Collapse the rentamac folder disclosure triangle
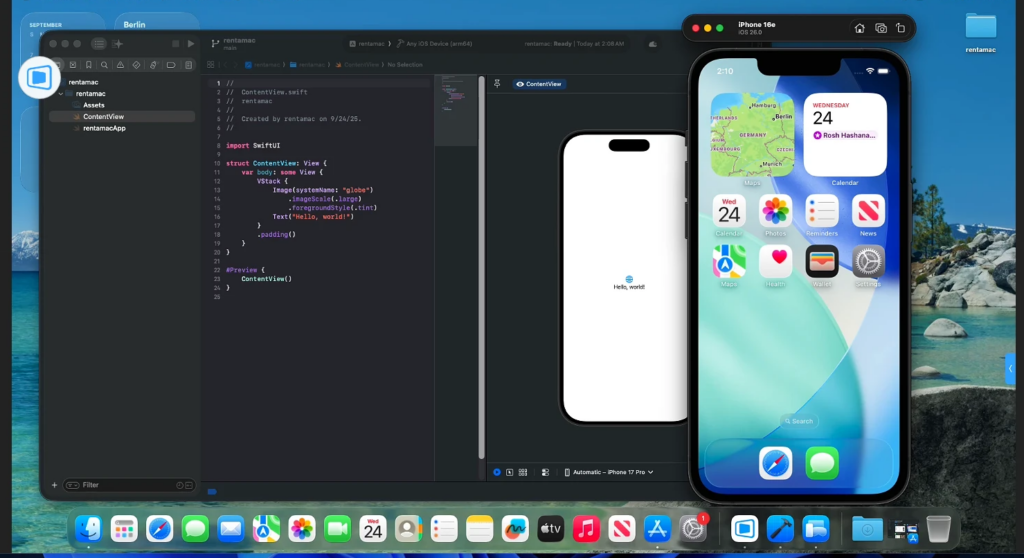Screen dimensions: 1024x558 [61, 93]
